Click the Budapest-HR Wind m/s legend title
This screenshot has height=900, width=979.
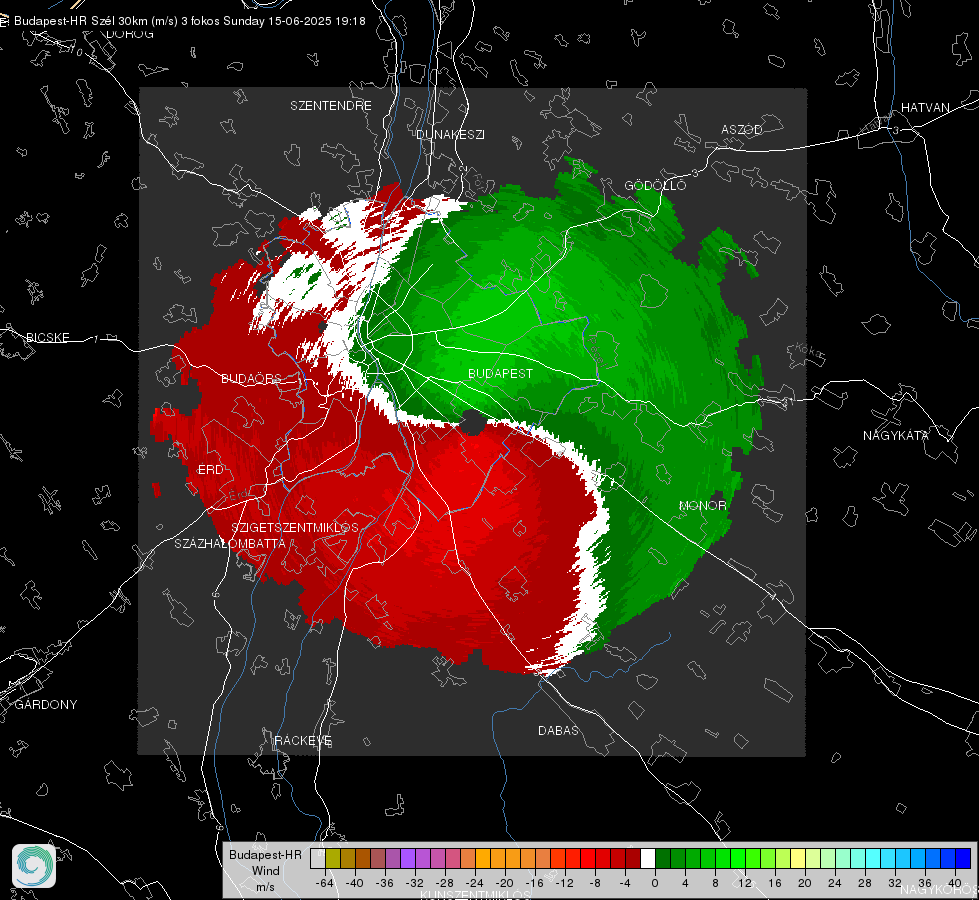coord(265,871)
